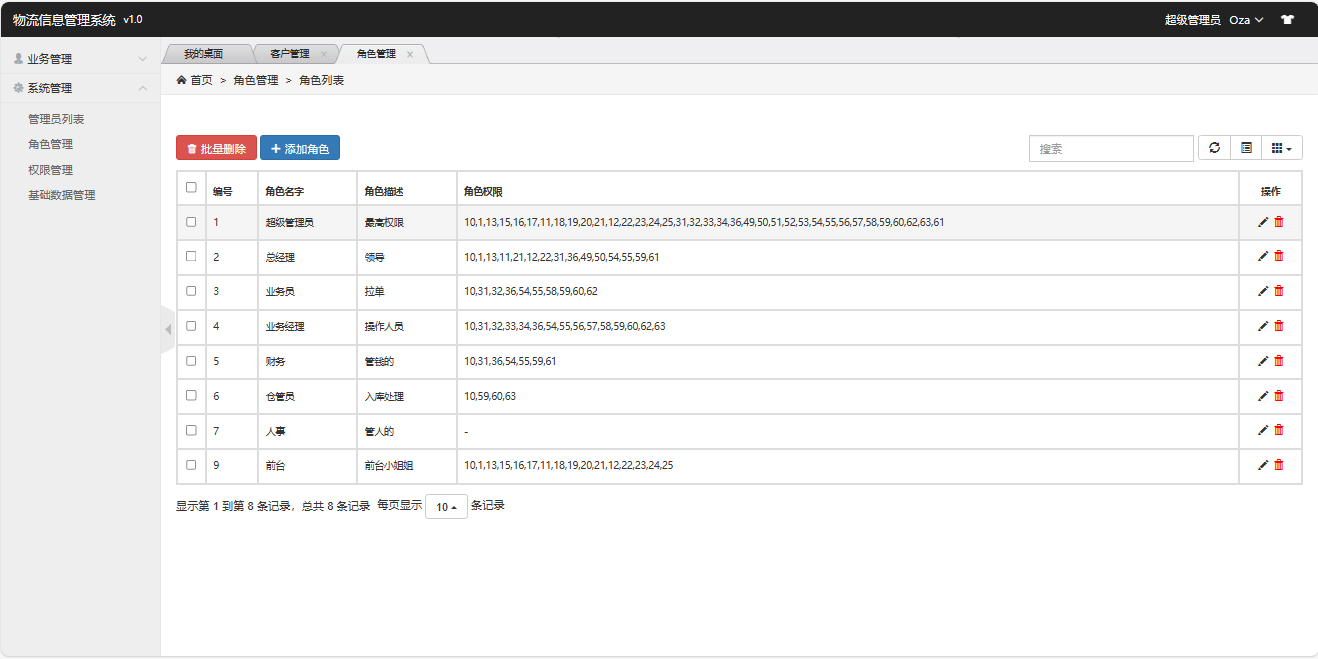Check the box for 财务 row
Image resolution: width=1318 pixels, height=659 pixels.
[x=191, y=361]
